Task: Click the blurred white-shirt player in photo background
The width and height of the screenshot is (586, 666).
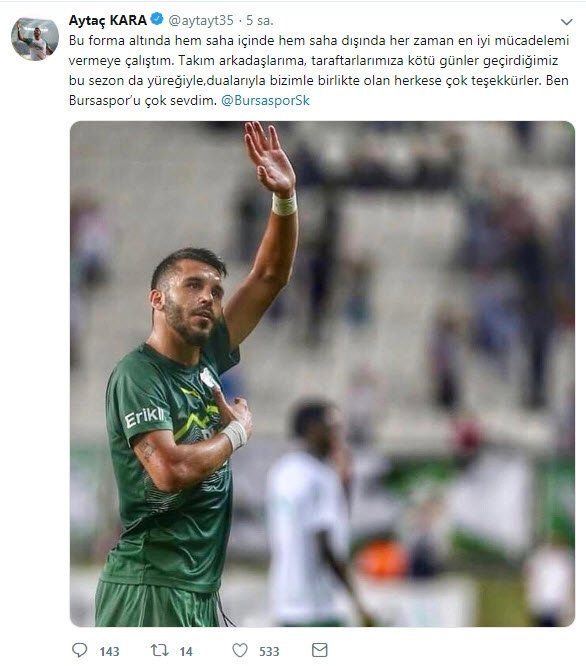Action: (312, 512)
